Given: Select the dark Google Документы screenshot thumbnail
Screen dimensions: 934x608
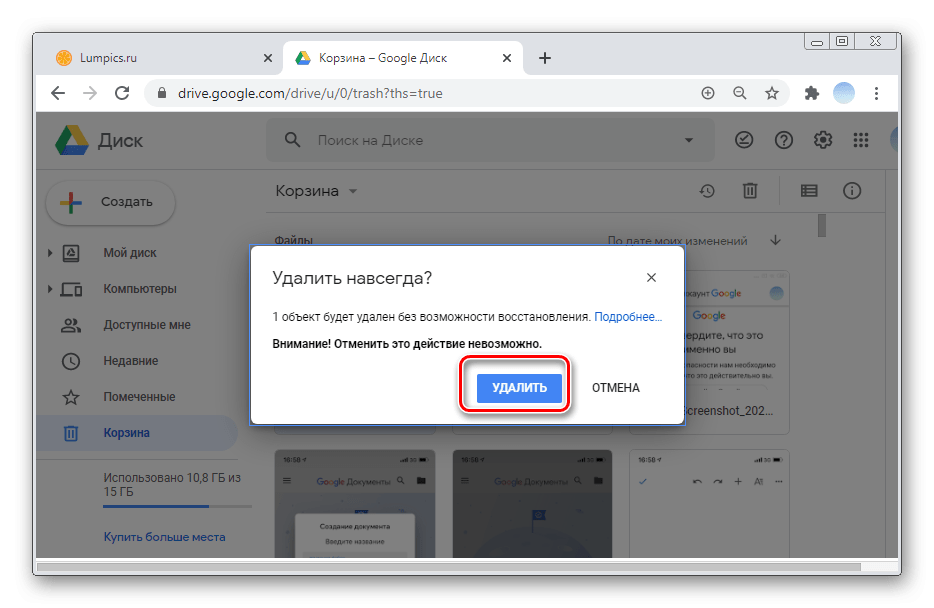Looking at the screenshot, I should tap(533, 504).
